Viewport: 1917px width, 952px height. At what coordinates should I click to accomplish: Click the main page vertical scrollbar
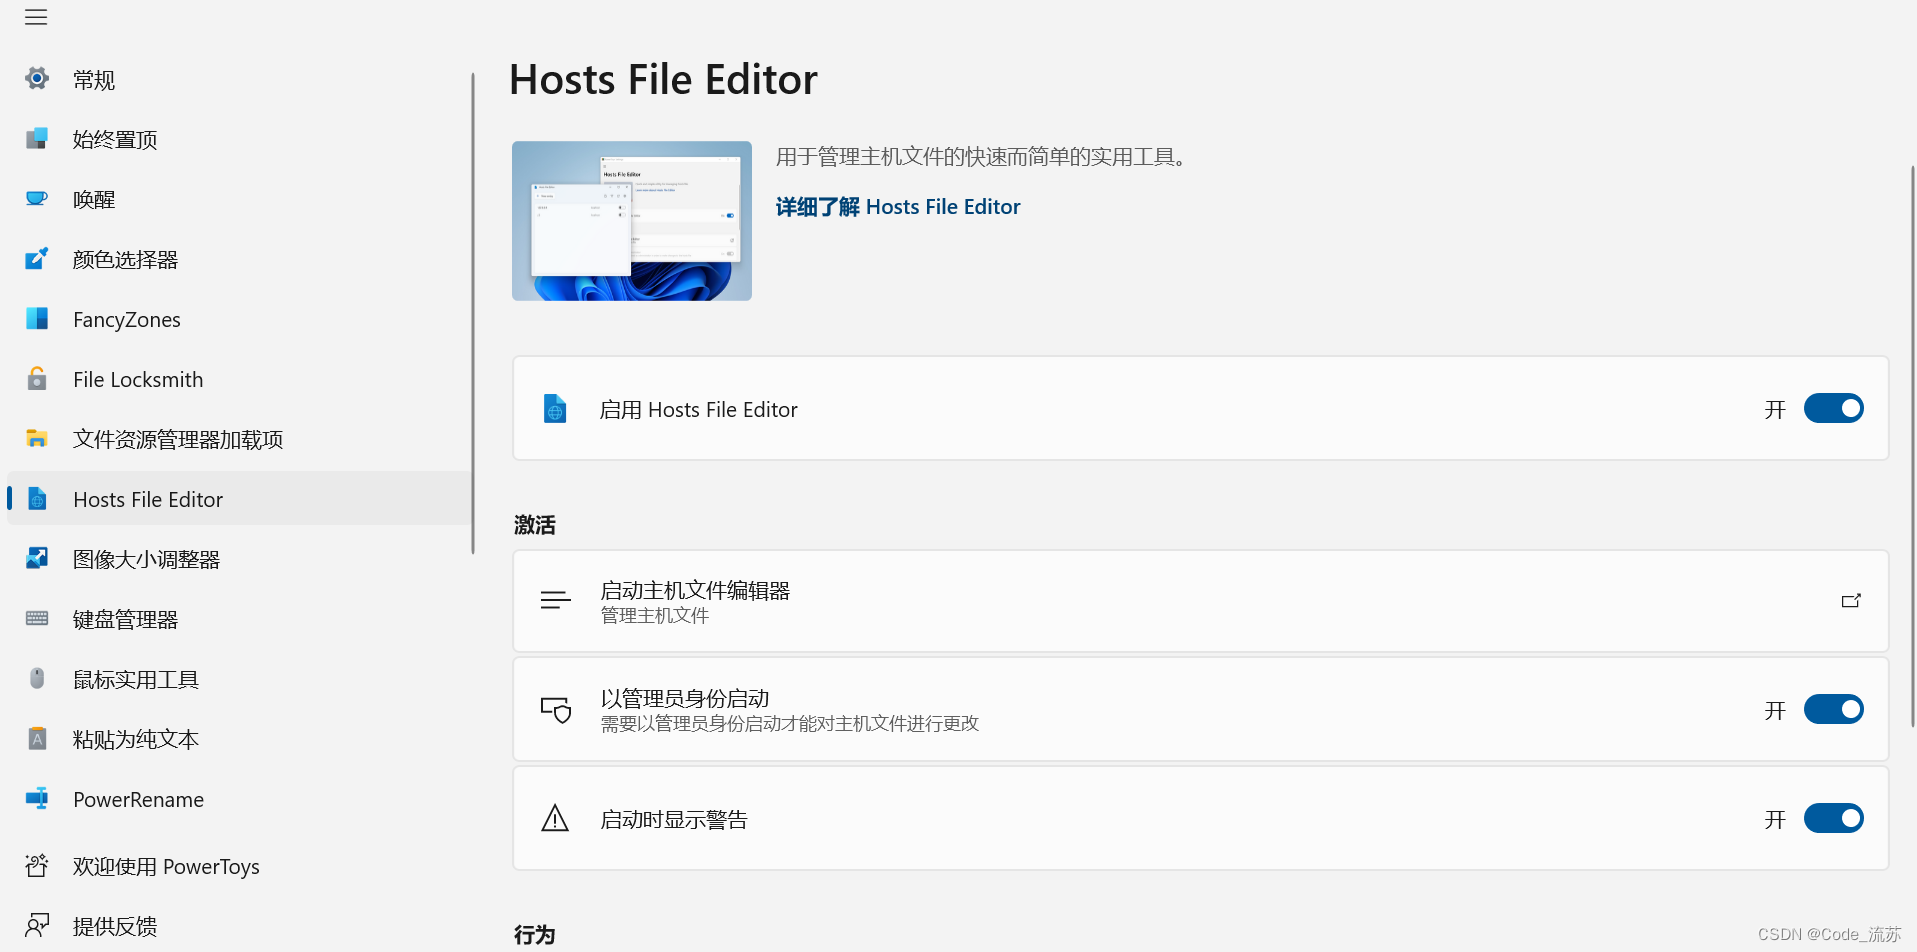(x=1912, y=446)
